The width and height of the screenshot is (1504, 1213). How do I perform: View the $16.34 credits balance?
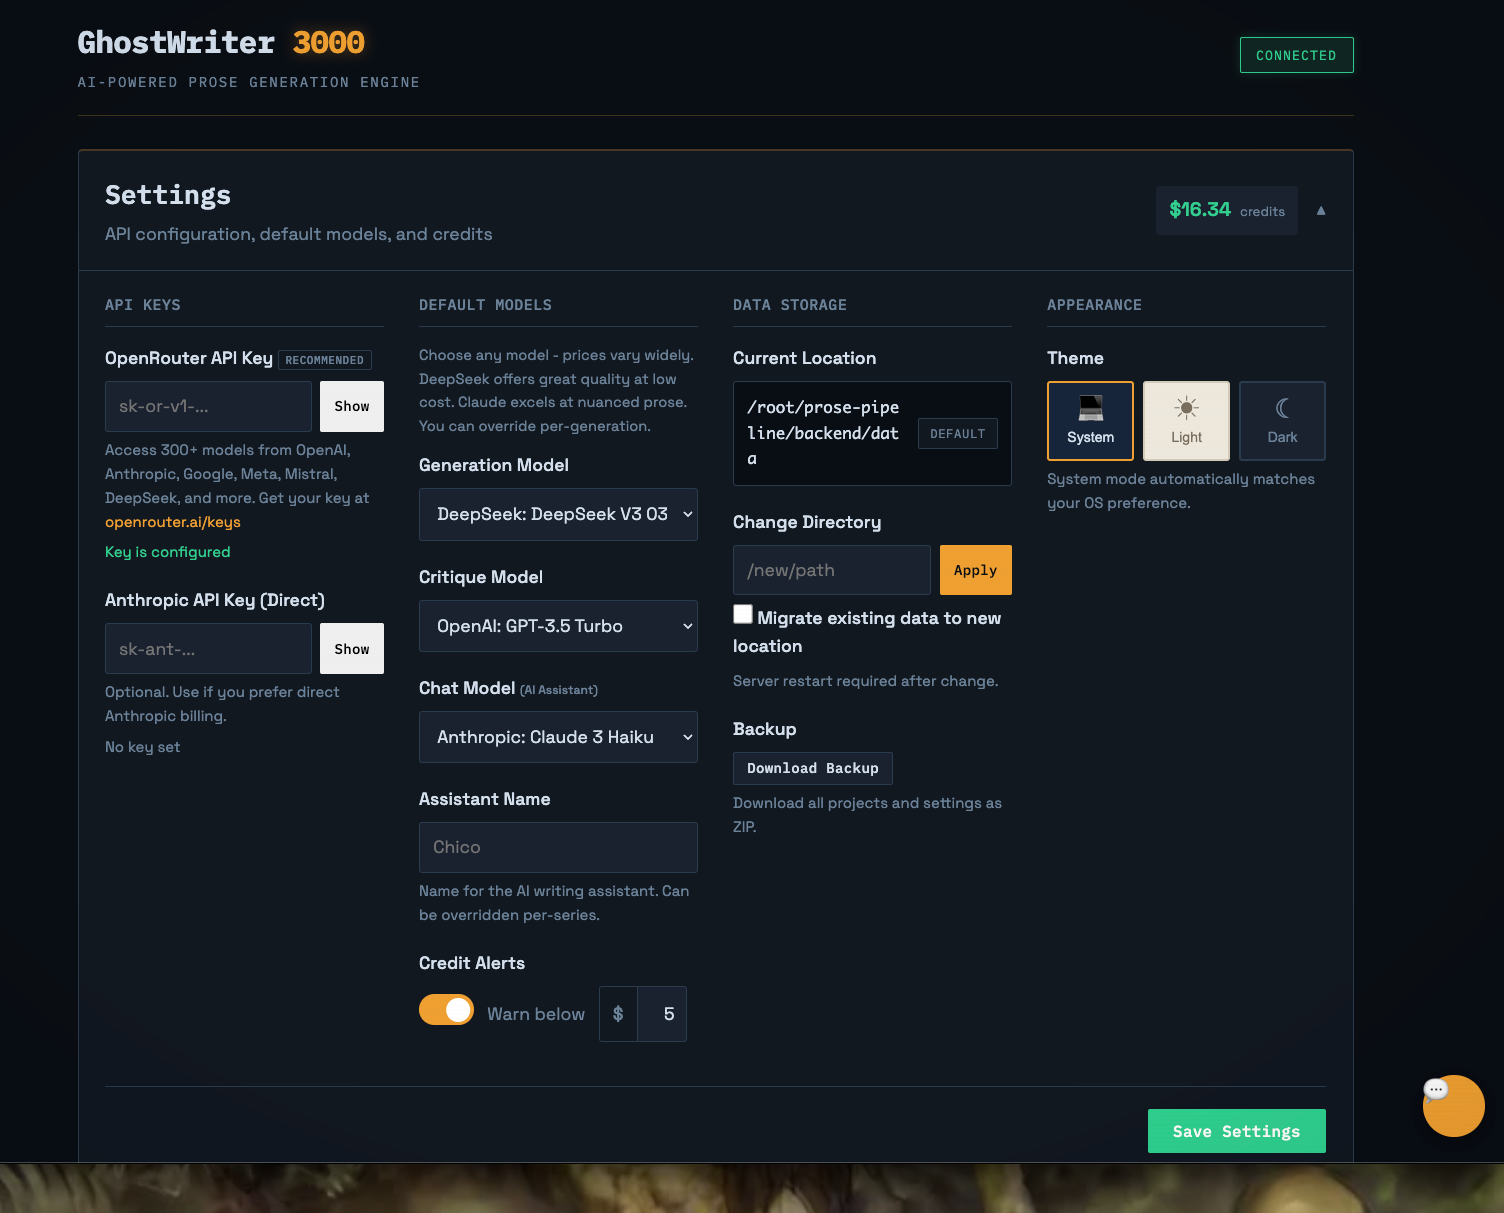pos(1227,210)
